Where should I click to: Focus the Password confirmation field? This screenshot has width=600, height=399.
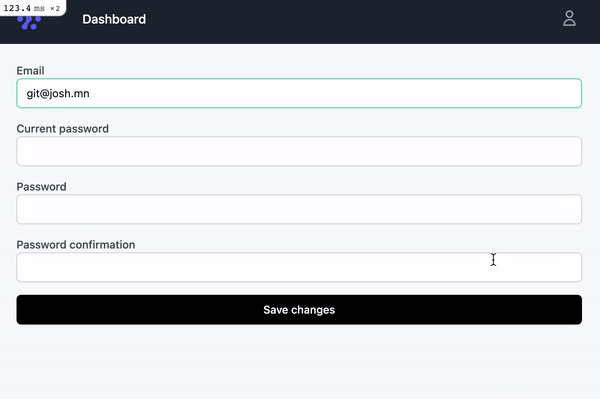point(299,267)
